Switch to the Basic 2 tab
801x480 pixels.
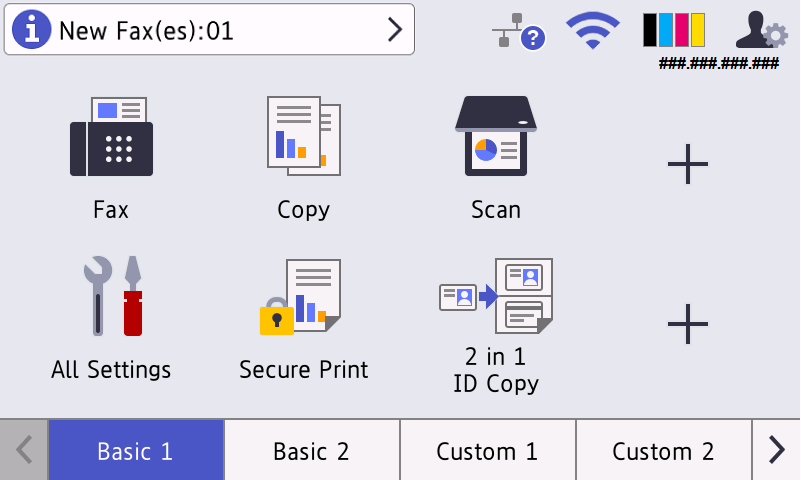(312, 451)
